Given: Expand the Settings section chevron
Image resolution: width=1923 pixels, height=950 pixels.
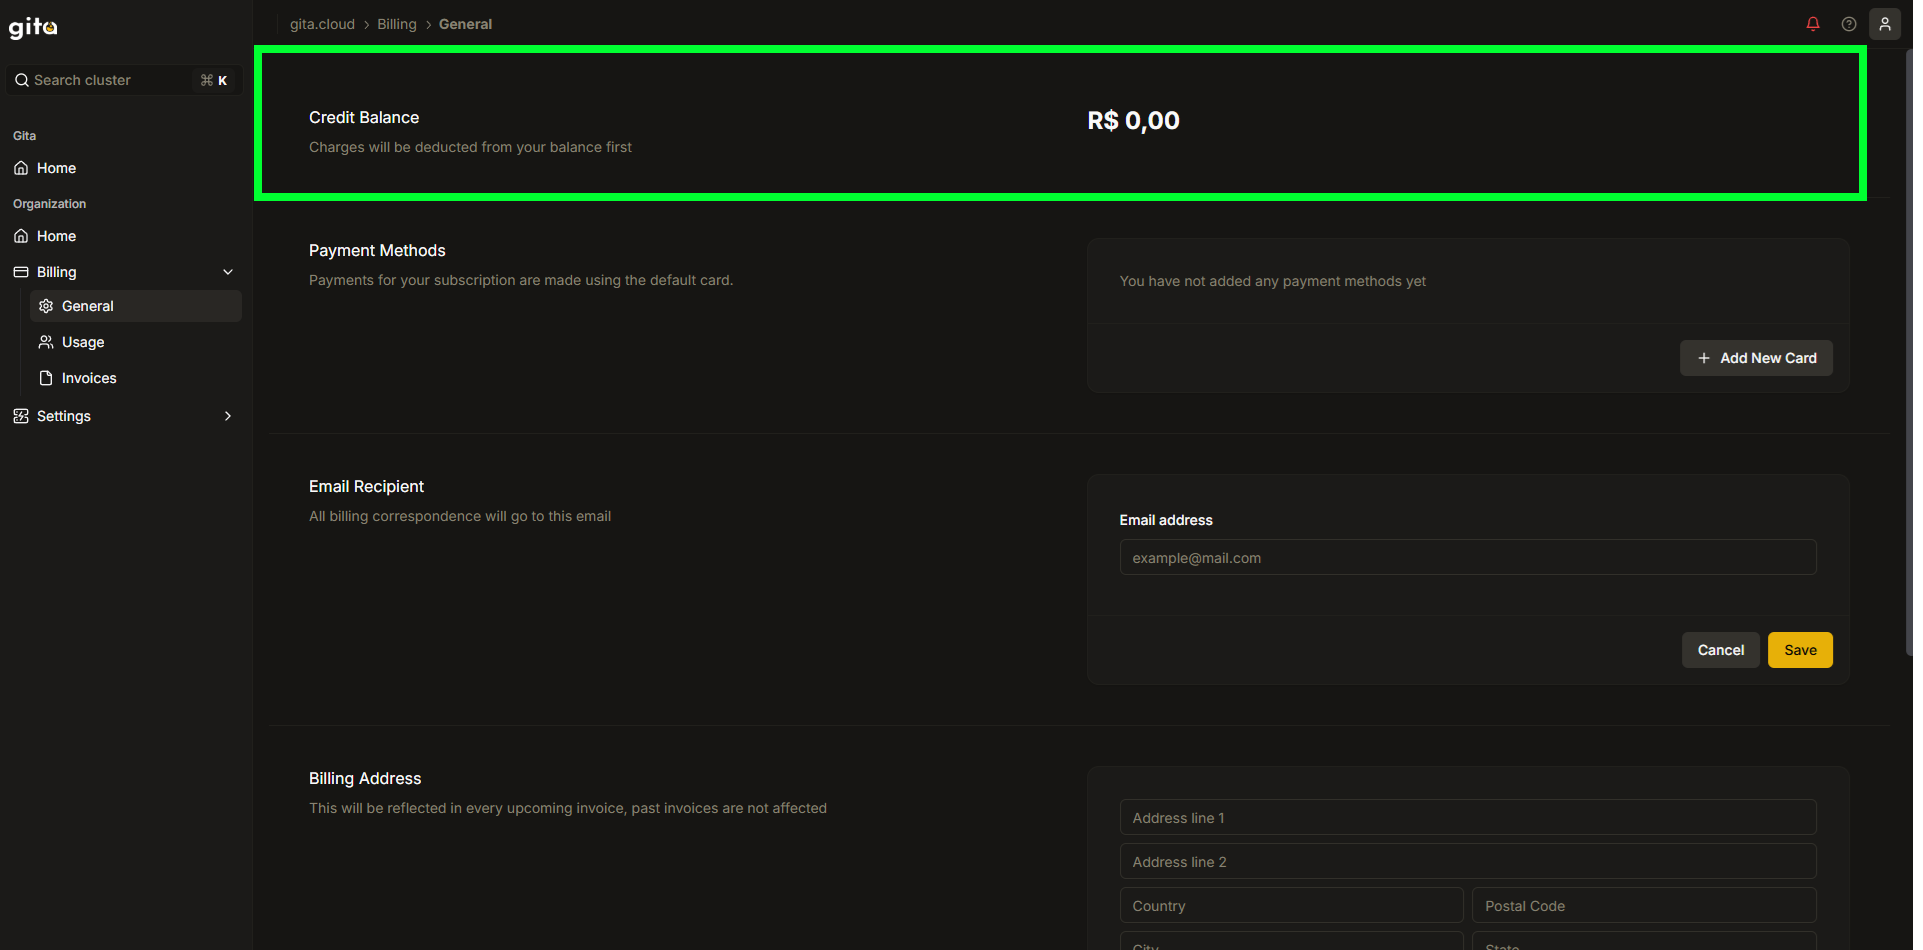Looking at the screenshot, I should click(228, 416).
